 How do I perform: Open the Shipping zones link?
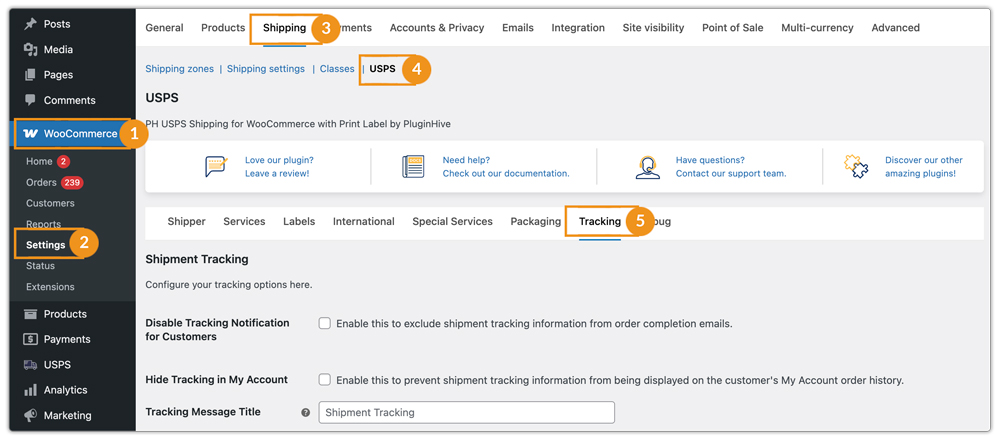[x=180, y=69]
